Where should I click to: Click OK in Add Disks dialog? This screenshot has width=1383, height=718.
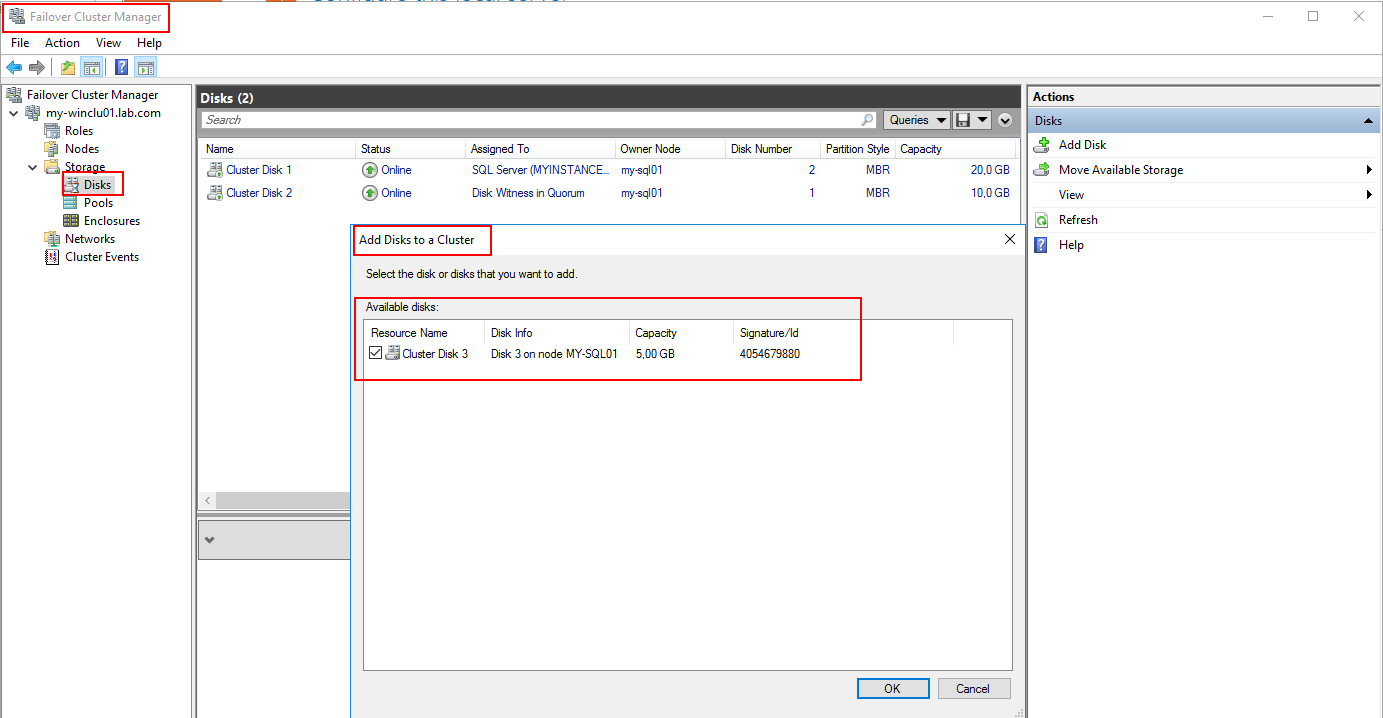pyautogui.click(x=893, y=688)
